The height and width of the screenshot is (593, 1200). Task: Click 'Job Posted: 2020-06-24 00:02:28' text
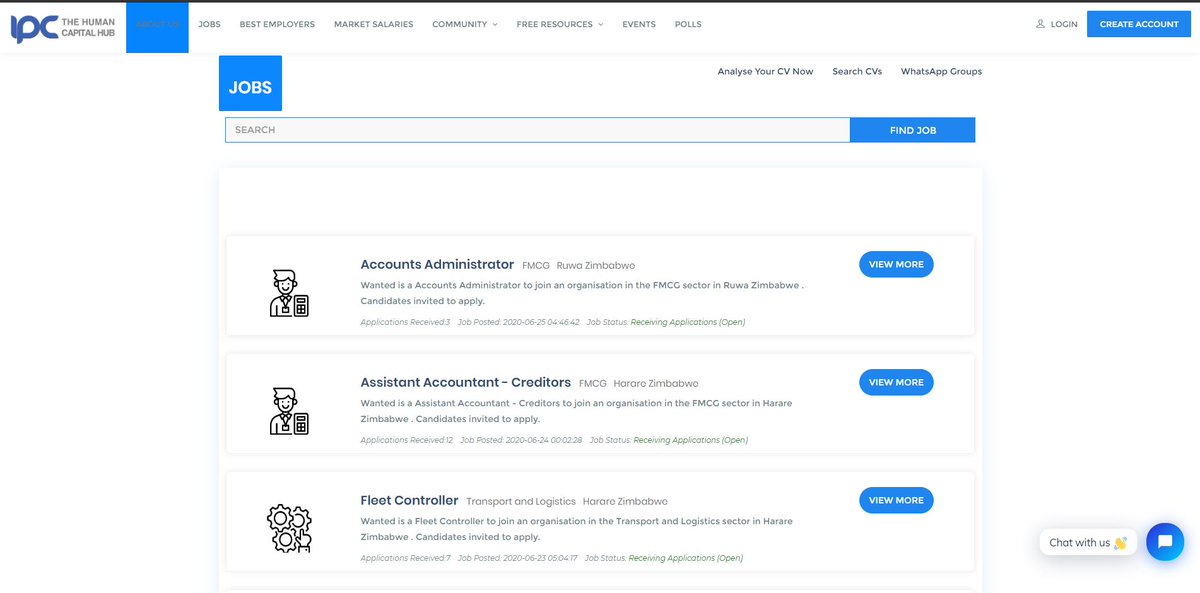point(521,440)
